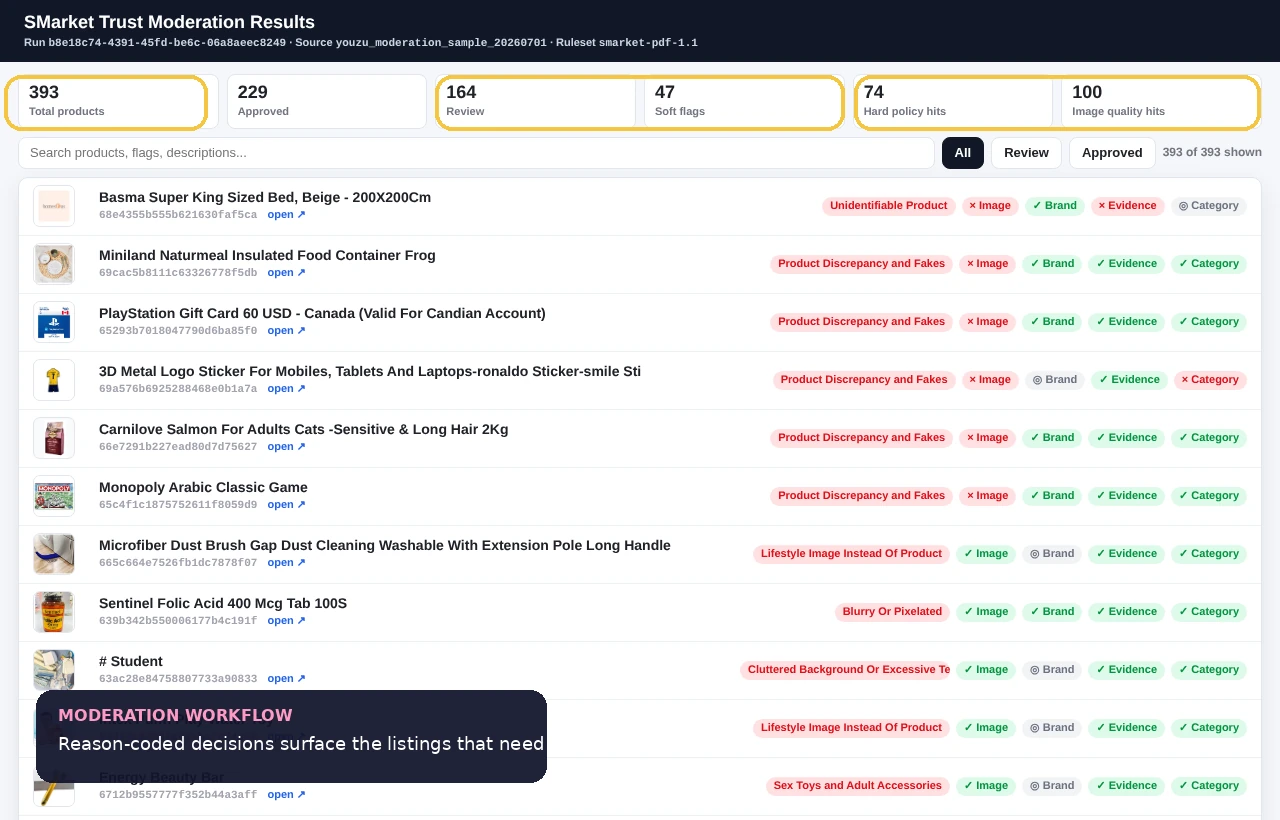This screenshot has width=1280, height=820.
Task: Open link for Sentinel Folic Acid
Action: click(286, 621)
